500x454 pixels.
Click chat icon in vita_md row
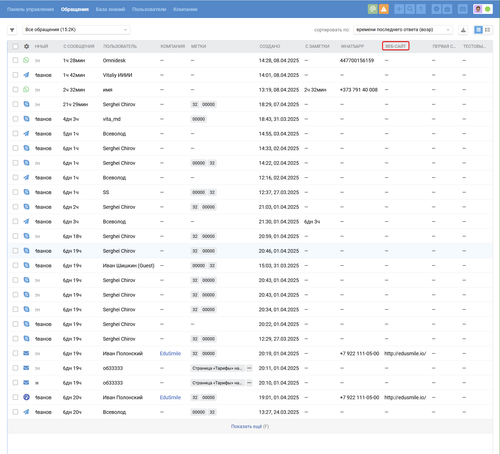tap(26, 119)
